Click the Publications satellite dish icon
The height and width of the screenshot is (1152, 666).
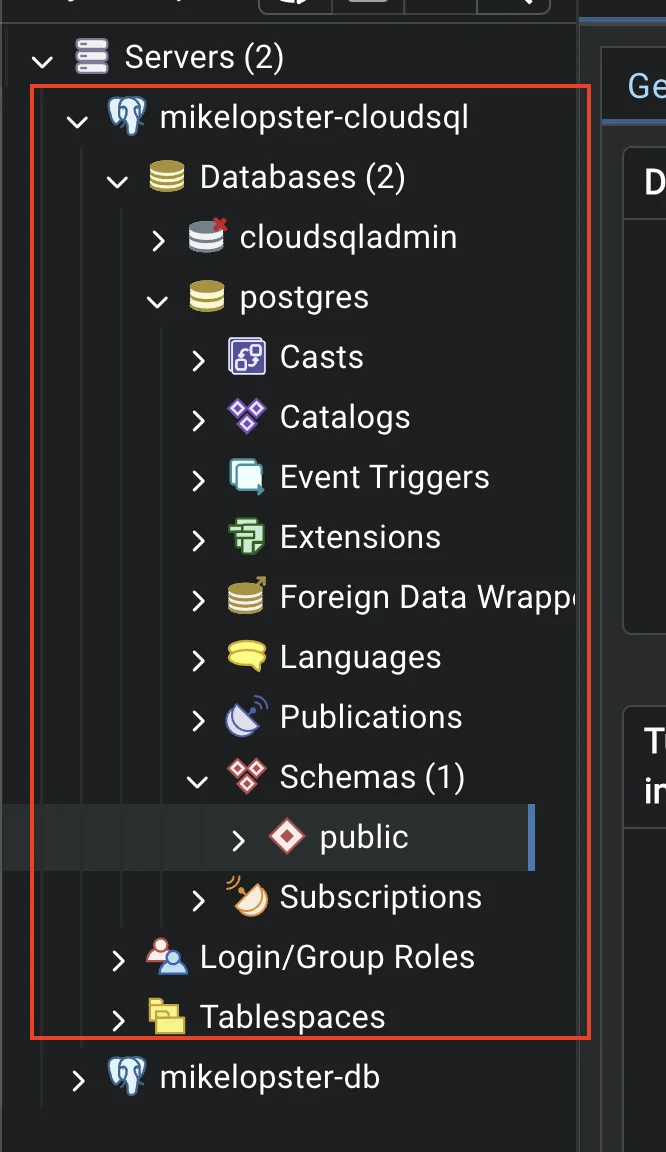pos(246,716)
